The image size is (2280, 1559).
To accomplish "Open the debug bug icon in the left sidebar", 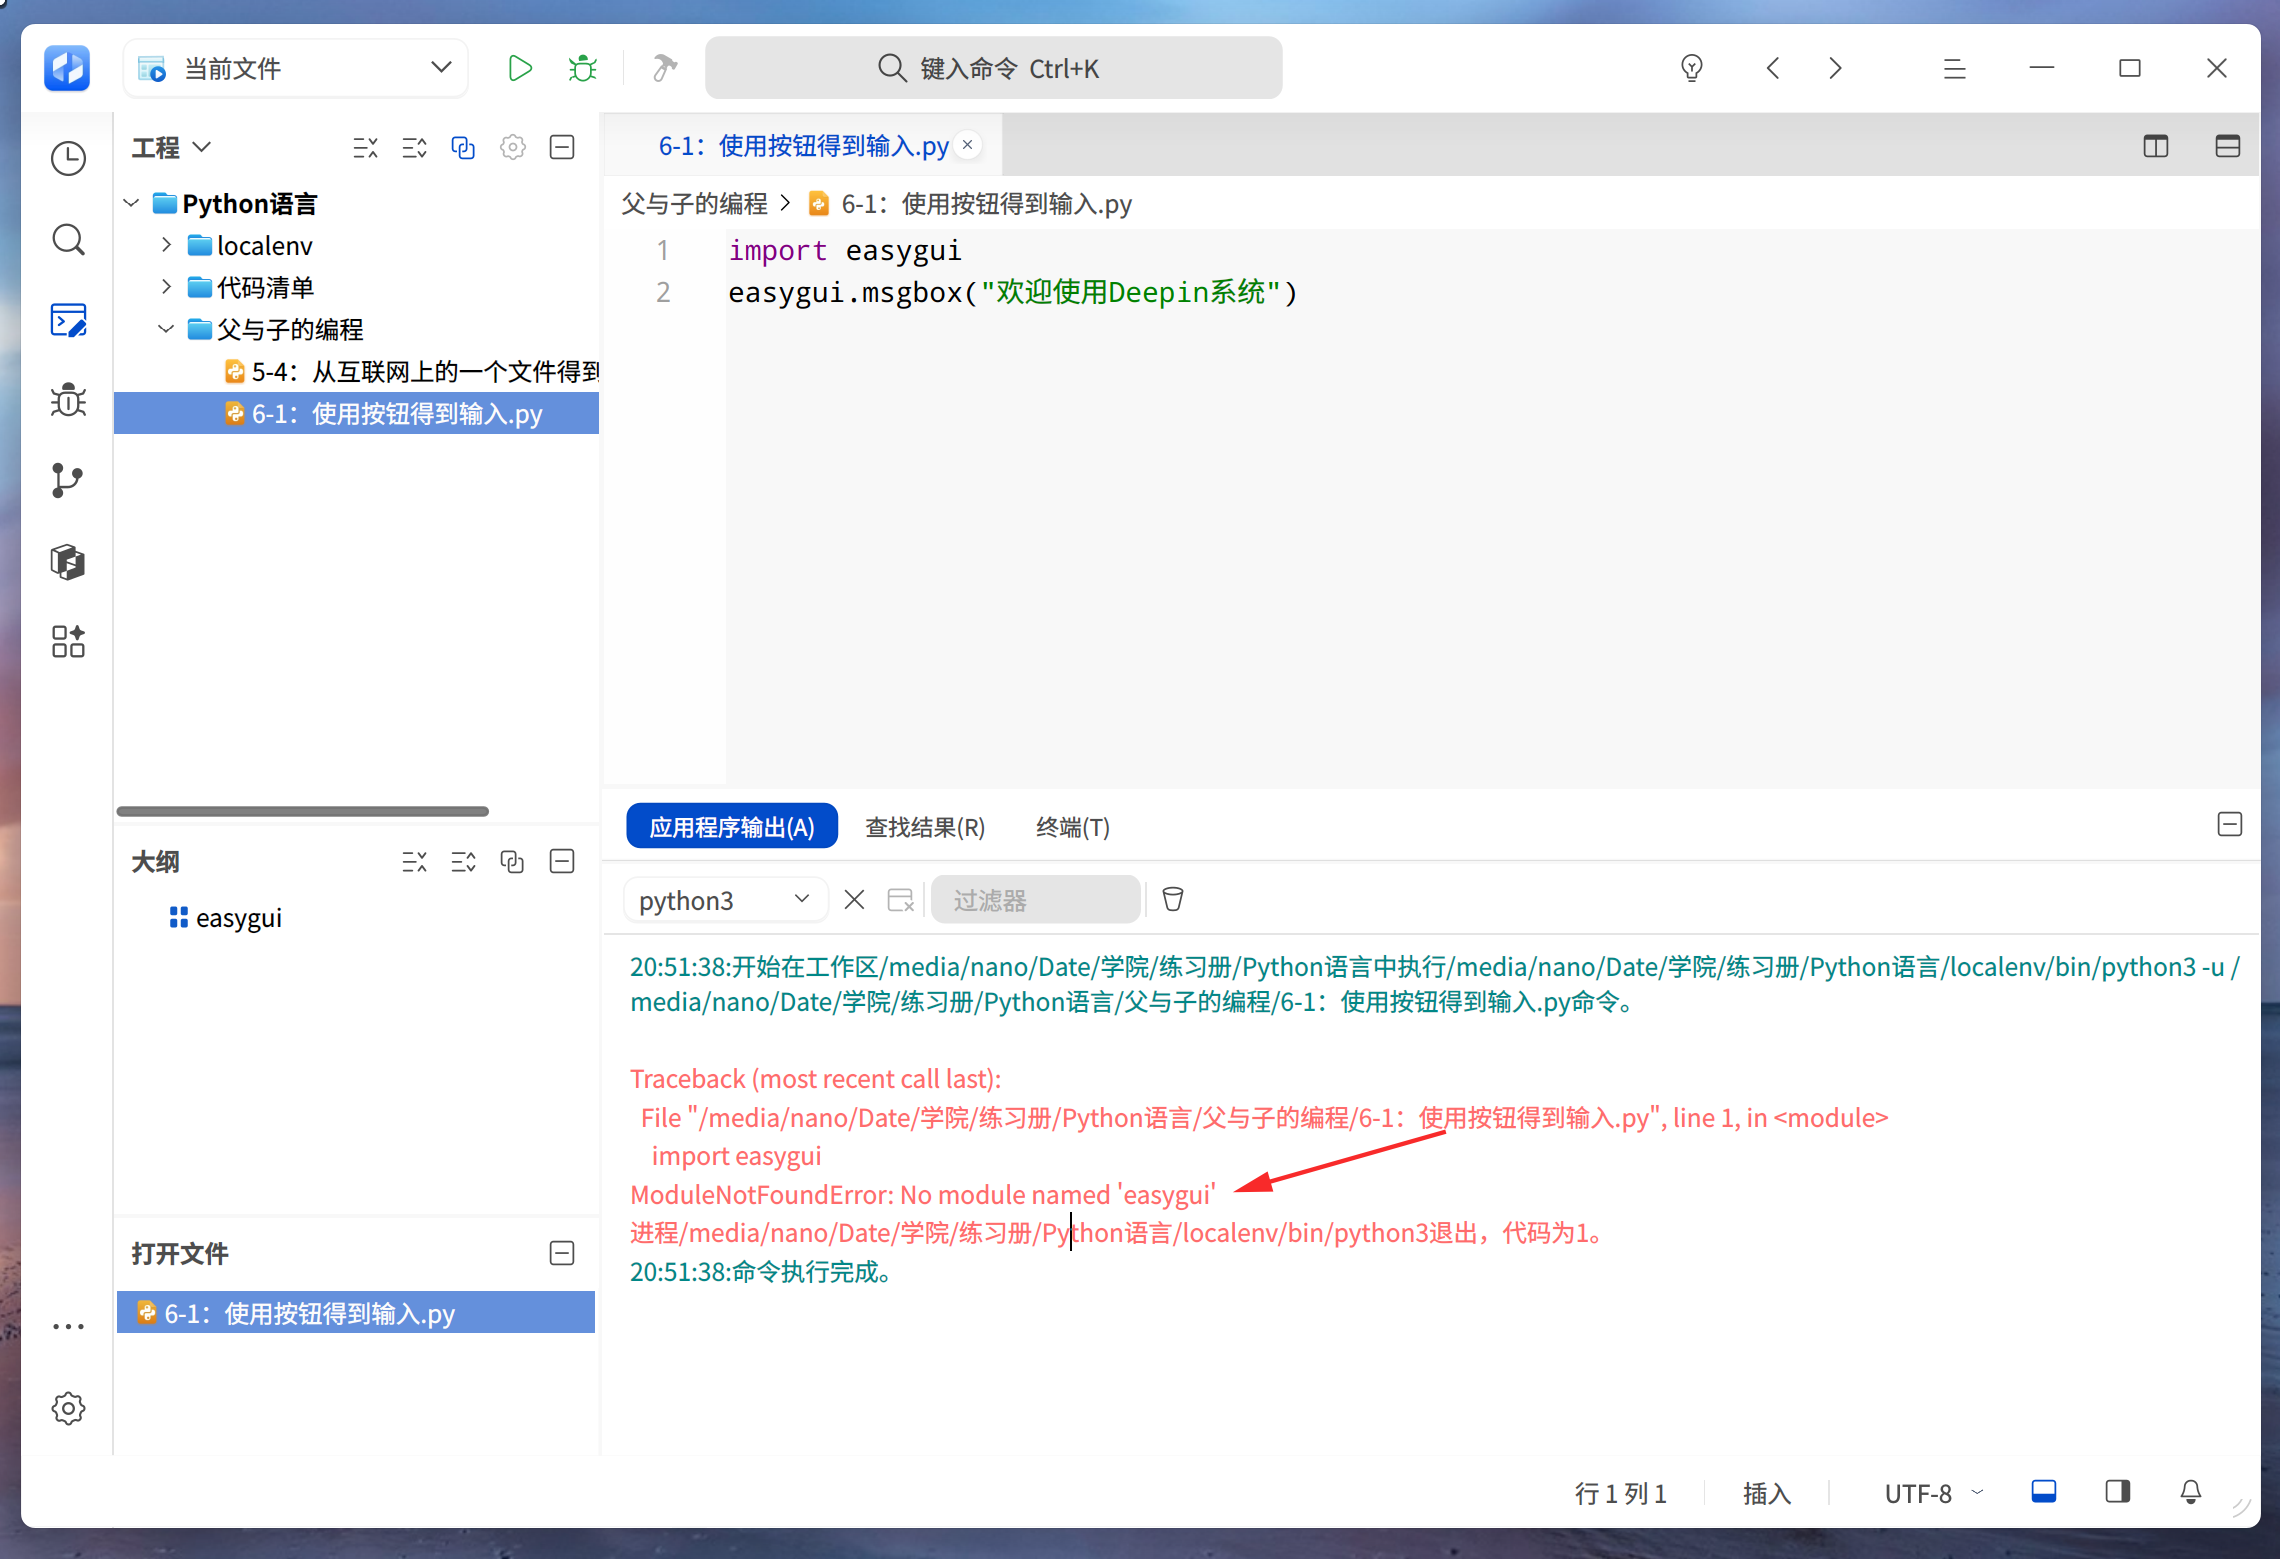I will [x=68, y=400].
